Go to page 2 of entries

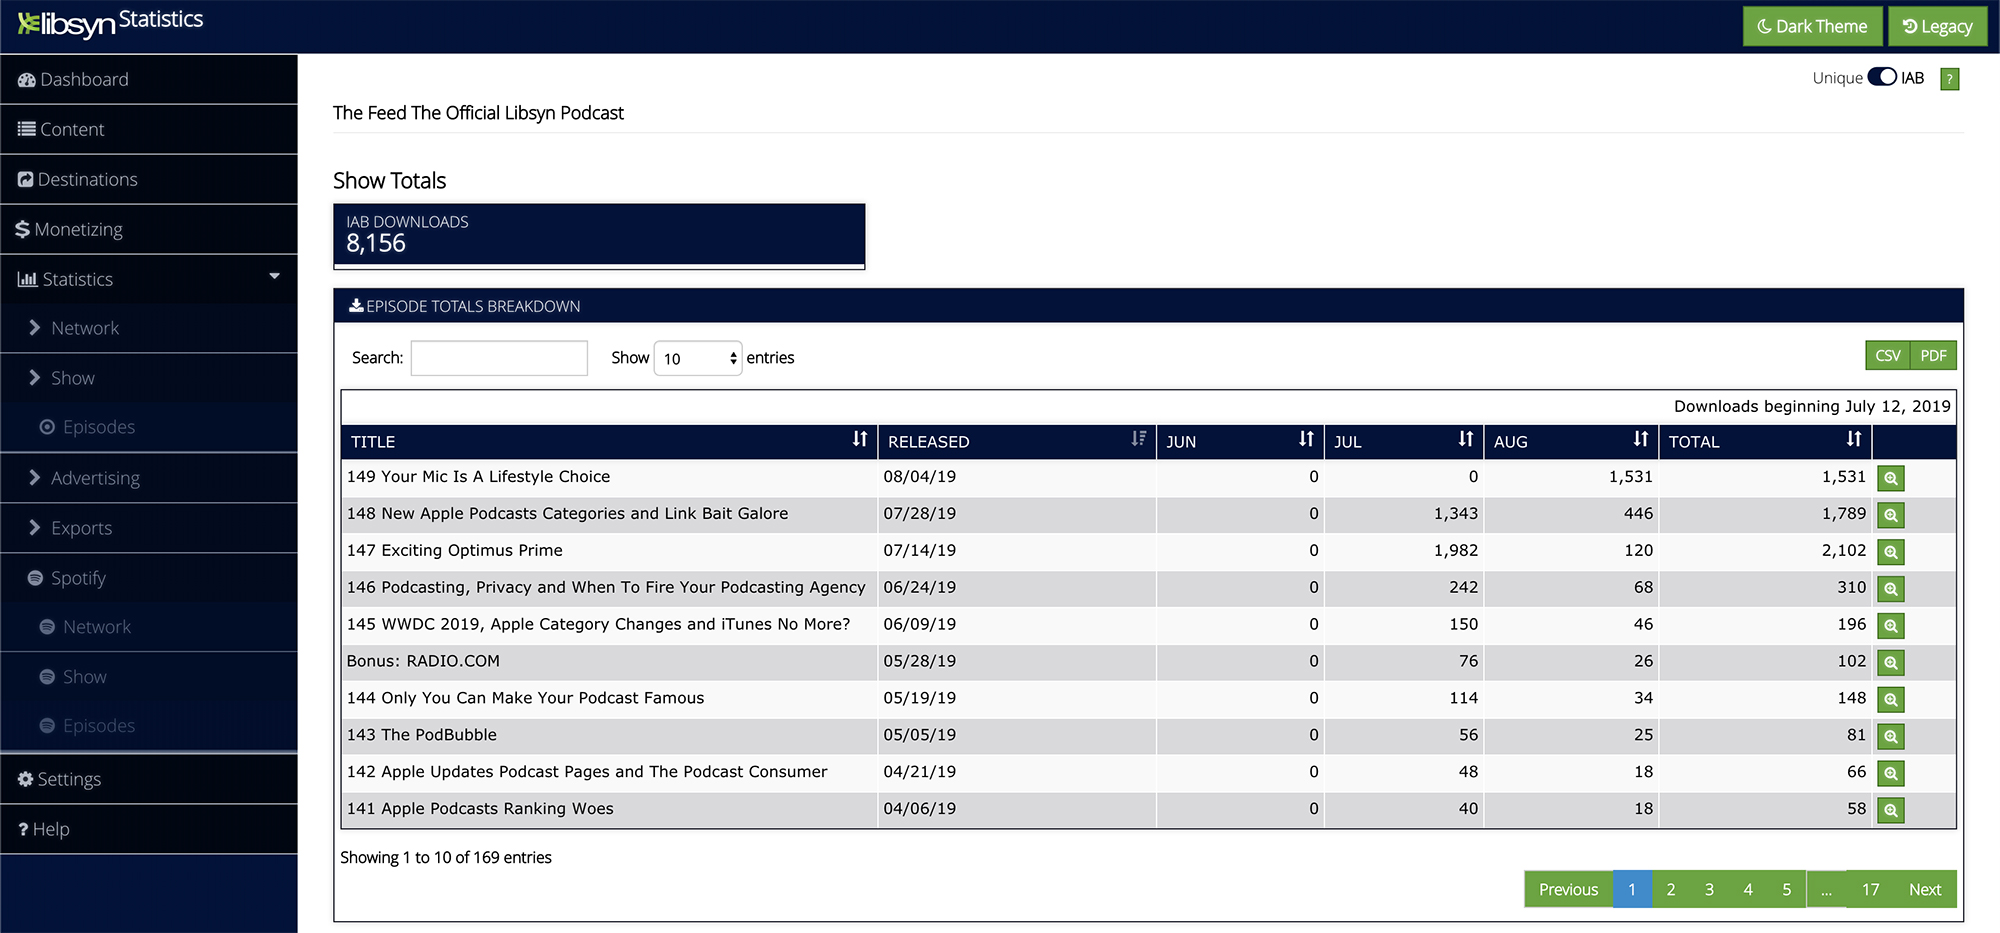coord(1671,889)
